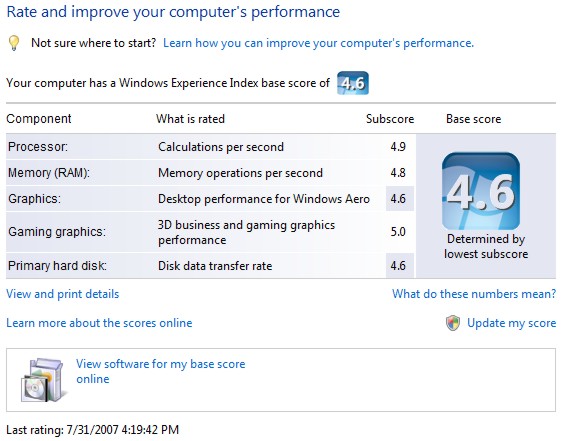Image resolution: width=562 pixels, height=441 pixels.
Task: Open Learn more about the scores online
Action: (99, 323)
